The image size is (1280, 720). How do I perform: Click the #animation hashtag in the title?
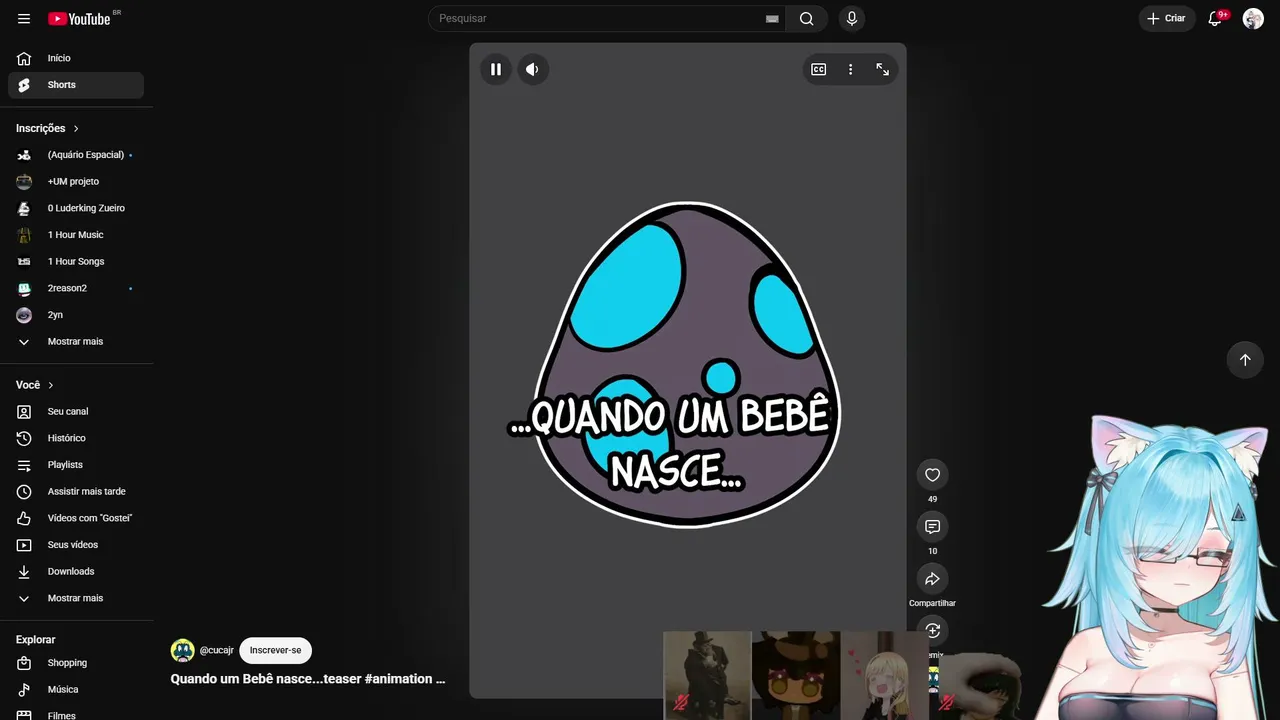pos(398,679)
